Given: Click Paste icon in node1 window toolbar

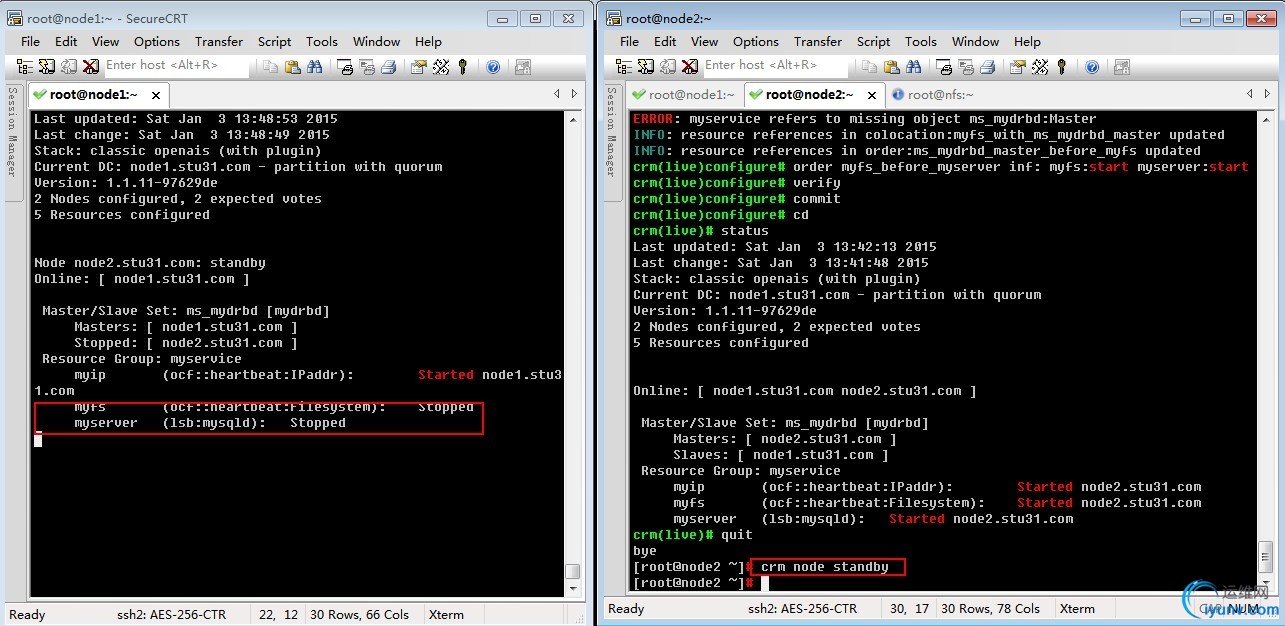Looking at the screenshot, I should [293, 66].
